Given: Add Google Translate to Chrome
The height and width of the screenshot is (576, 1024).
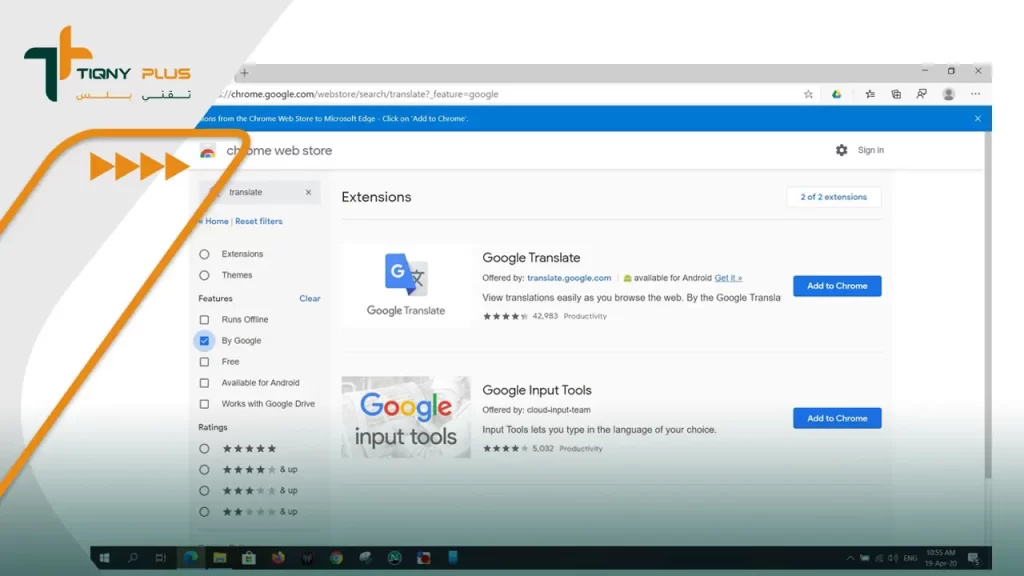Looking at the screenshot, I should [837, 286].
